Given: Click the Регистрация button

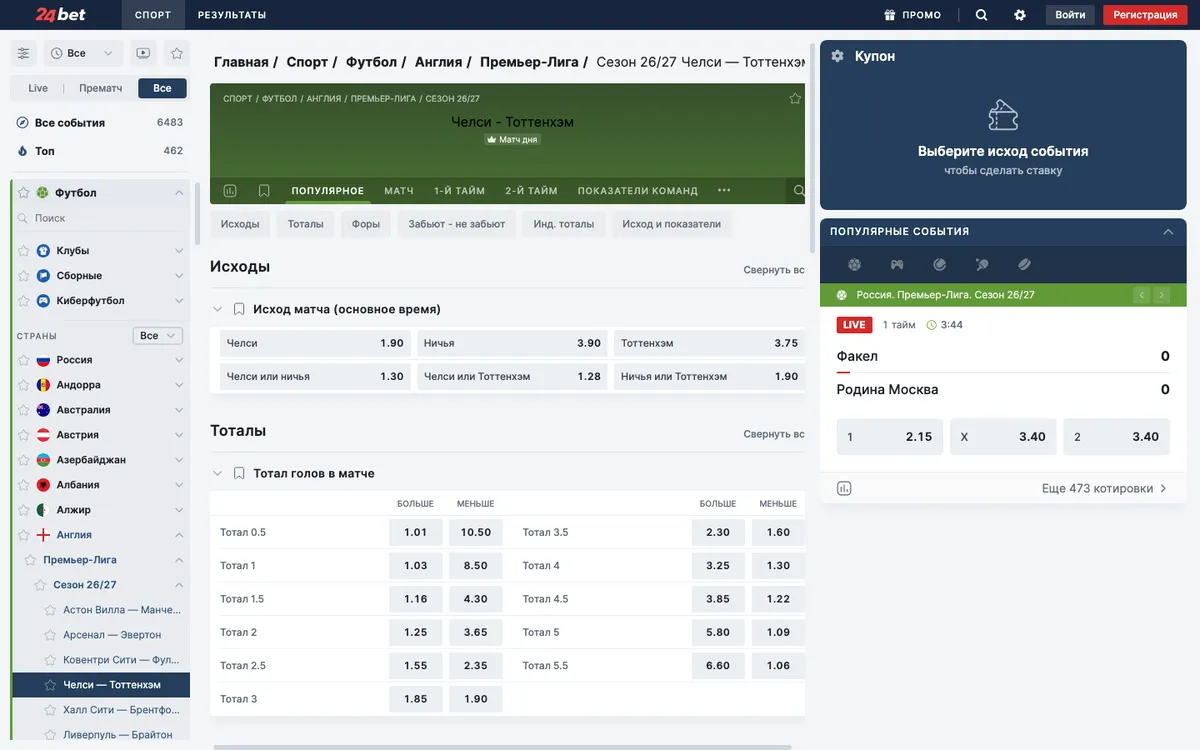Looking at the screenshot, I should (1145, 15).
